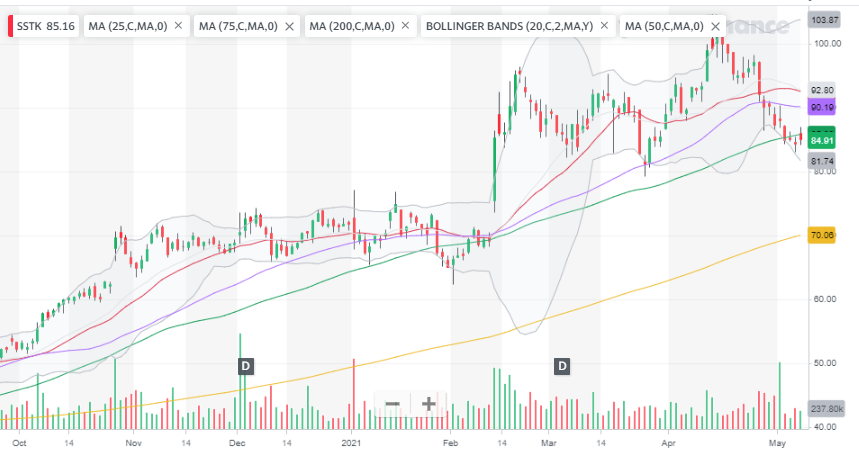Remove the MA (75,C,MA,0) indicator

point(288,26)
